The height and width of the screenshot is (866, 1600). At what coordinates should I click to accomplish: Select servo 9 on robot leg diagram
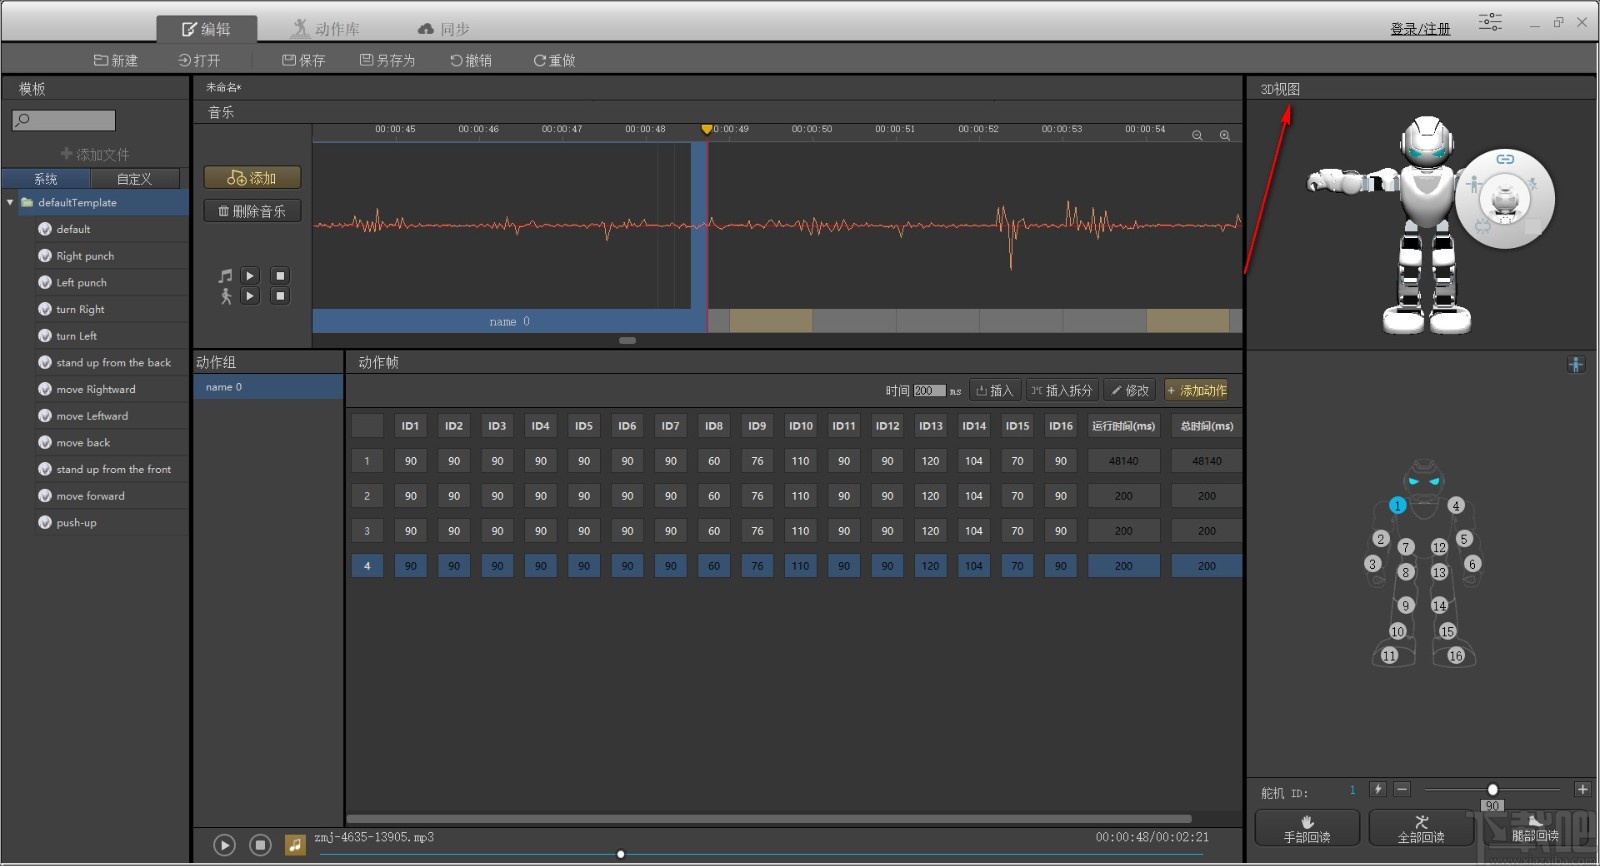(1405, 605)
